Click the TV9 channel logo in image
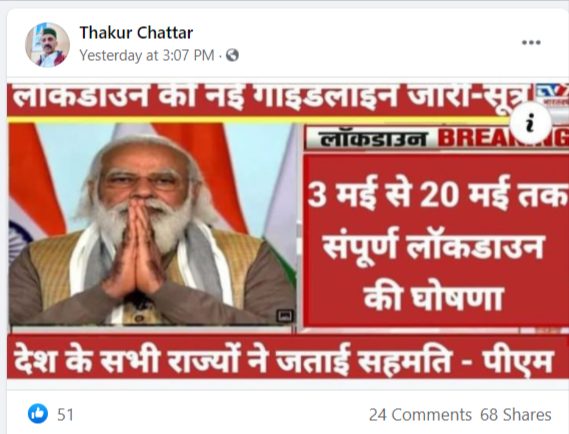This screenshot has height=434, width=569. [553, 93]
